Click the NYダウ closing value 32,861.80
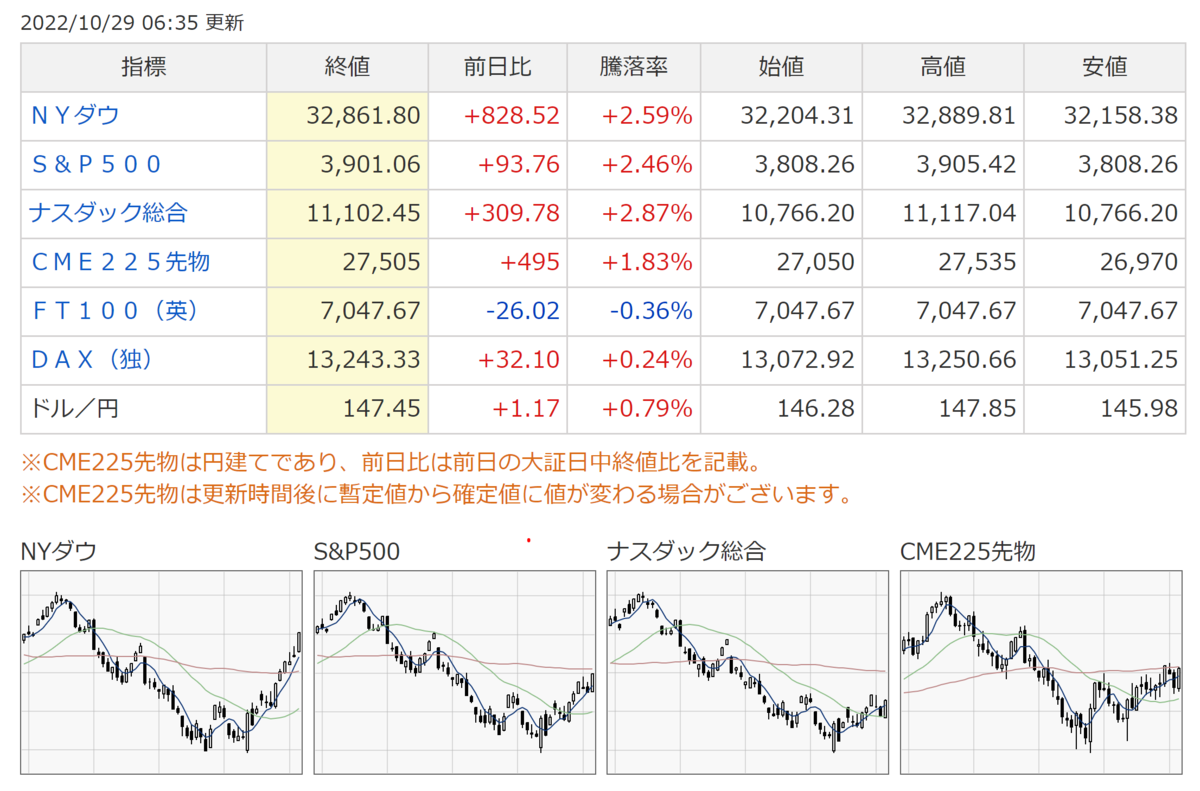The width and height of the screenshot is (1200, 791). (363, 115)
